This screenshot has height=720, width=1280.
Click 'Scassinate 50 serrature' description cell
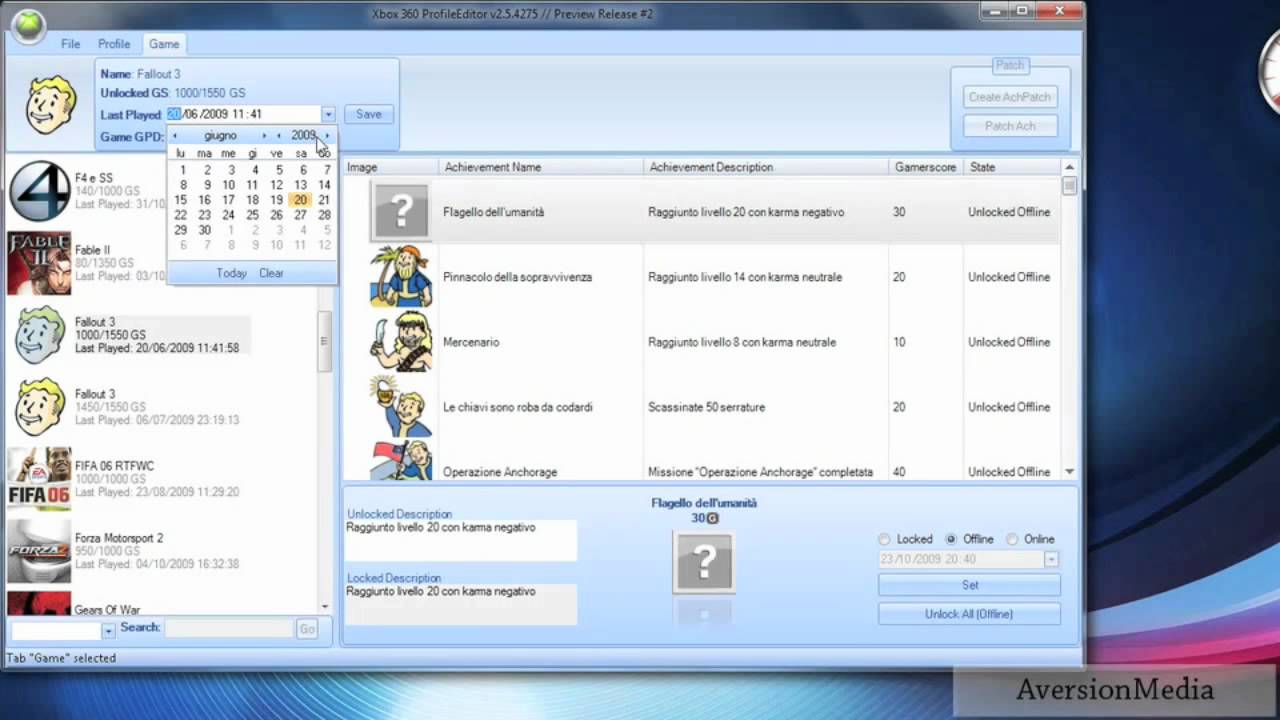[705, 407]
